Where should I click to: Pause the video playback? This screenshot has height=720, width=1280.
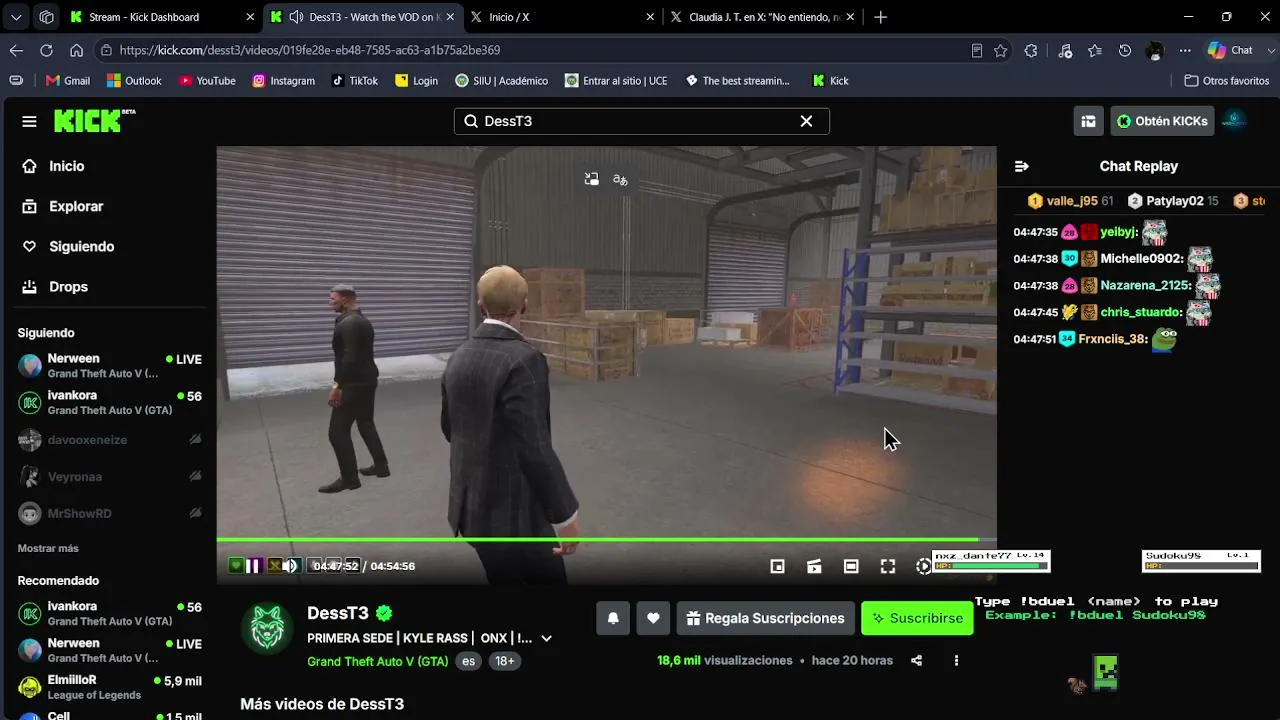(253, 566)
